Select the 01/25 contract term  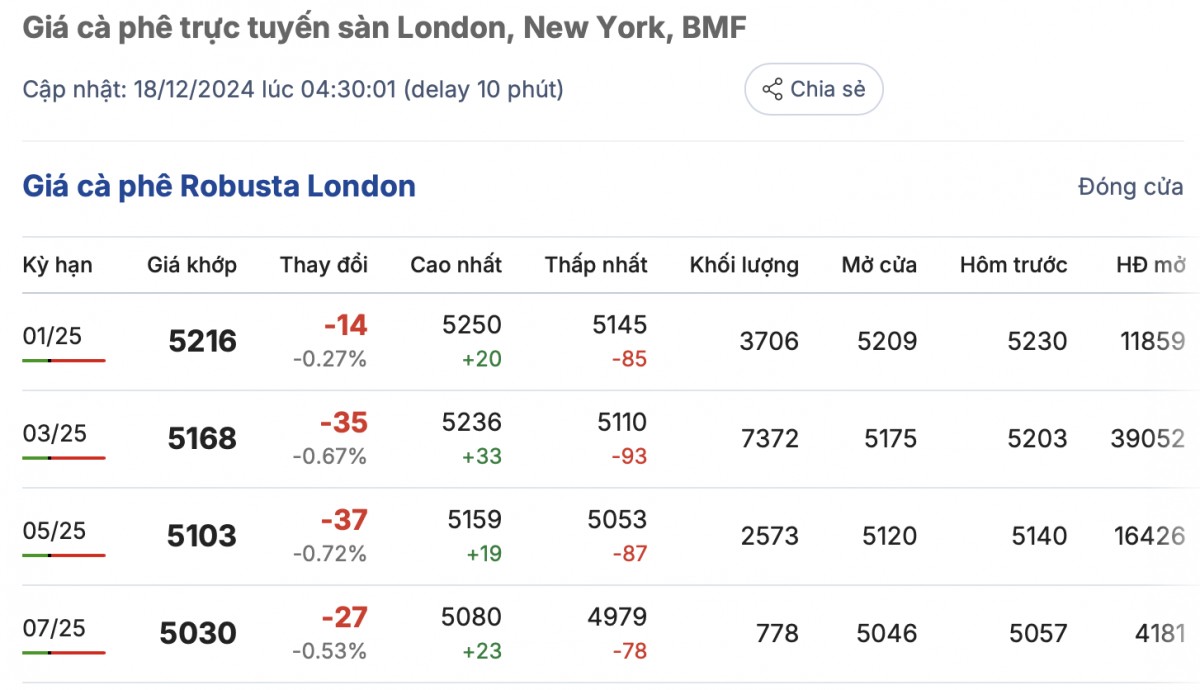52,336
